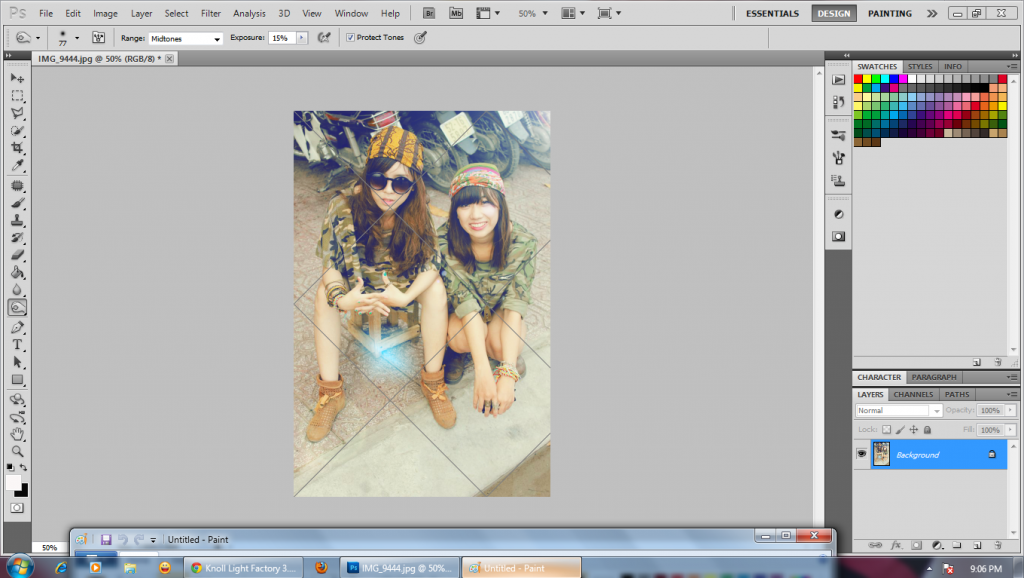The height and width of the screenshot is (578, 1024).
Task: Toggle tablet pressure control for size
Action: 421,38
